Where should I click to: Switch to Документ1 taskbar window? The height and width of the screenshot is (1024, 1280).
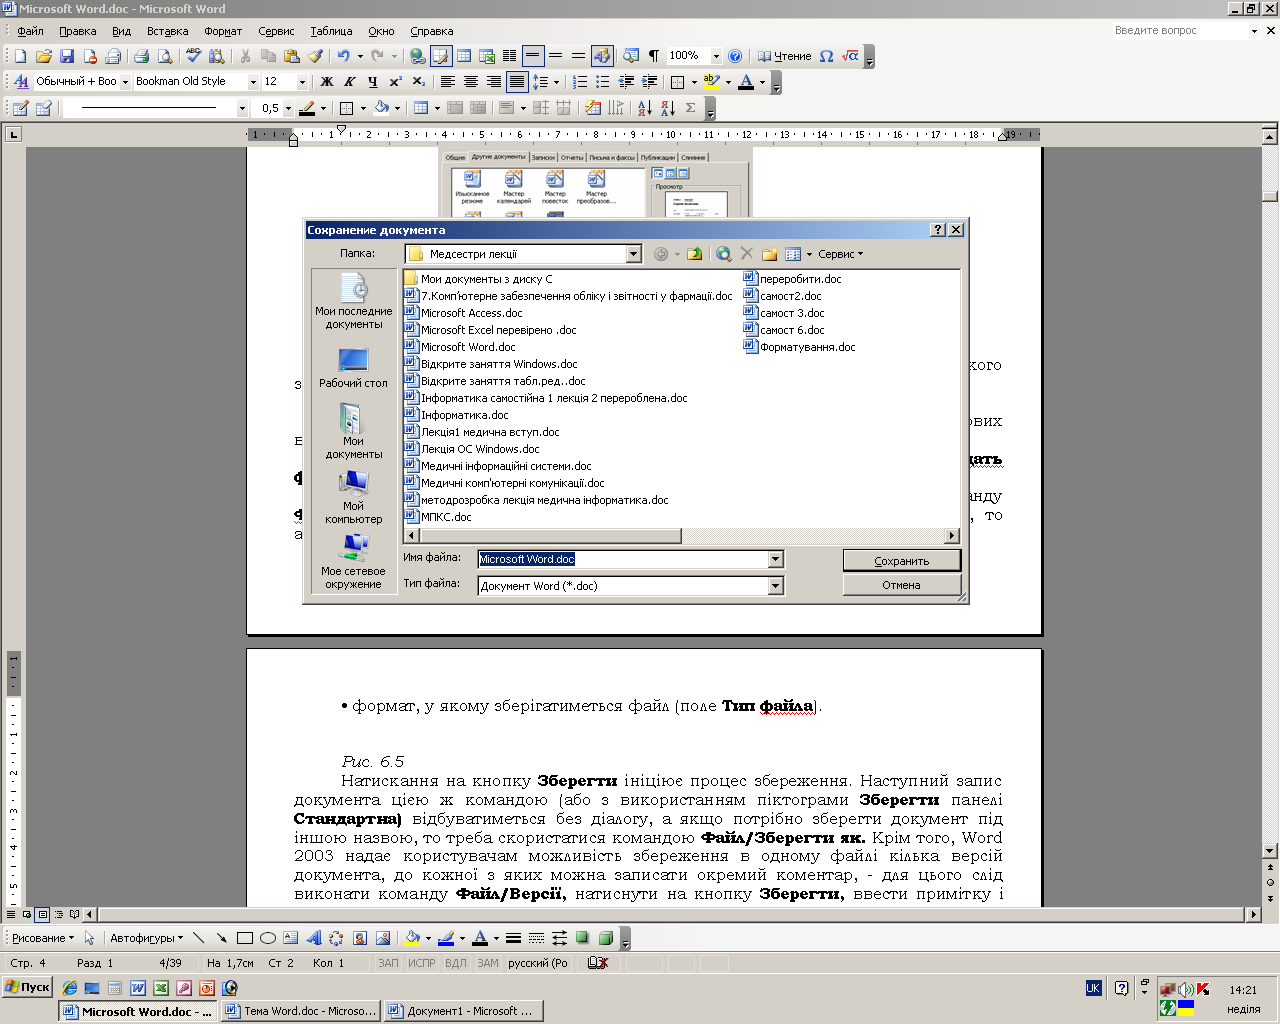(x=463, y=1011)
